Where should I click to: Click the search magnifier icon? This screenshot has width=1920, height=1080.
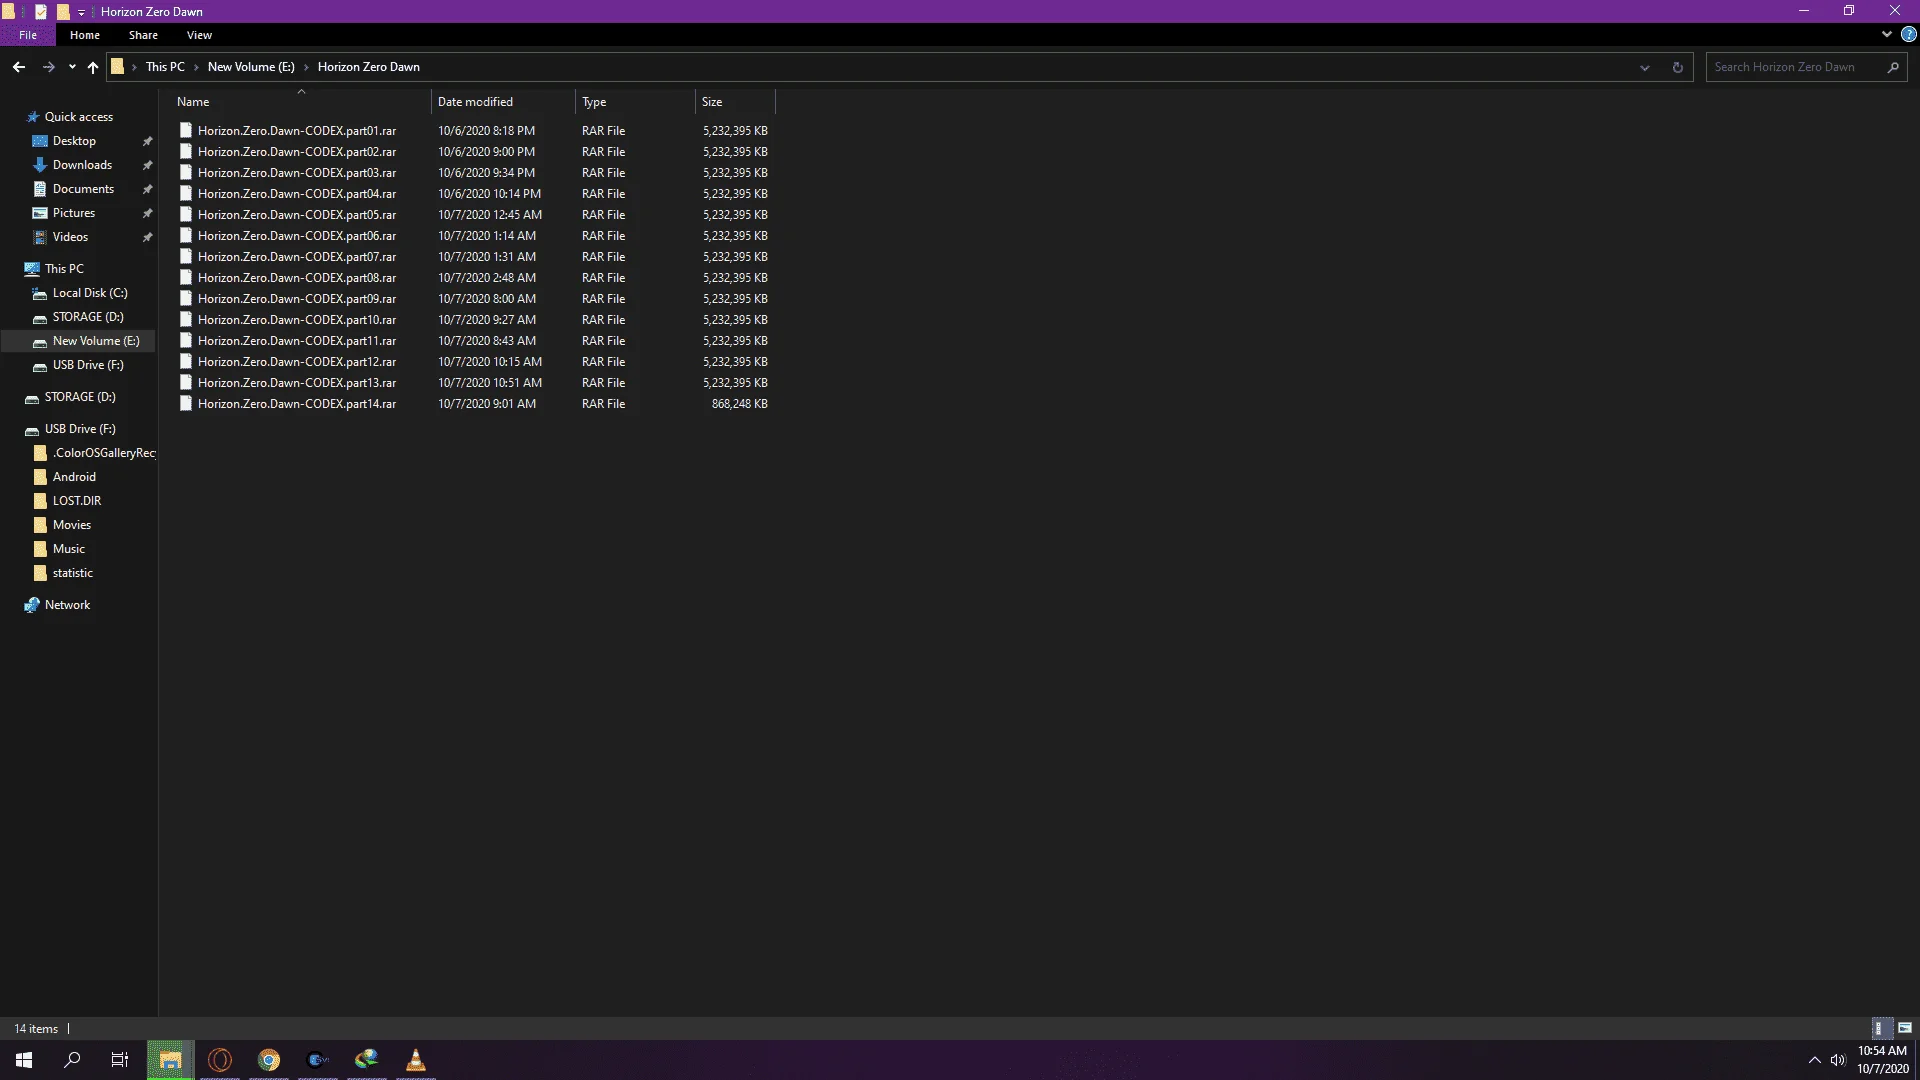click(1893, 67)
